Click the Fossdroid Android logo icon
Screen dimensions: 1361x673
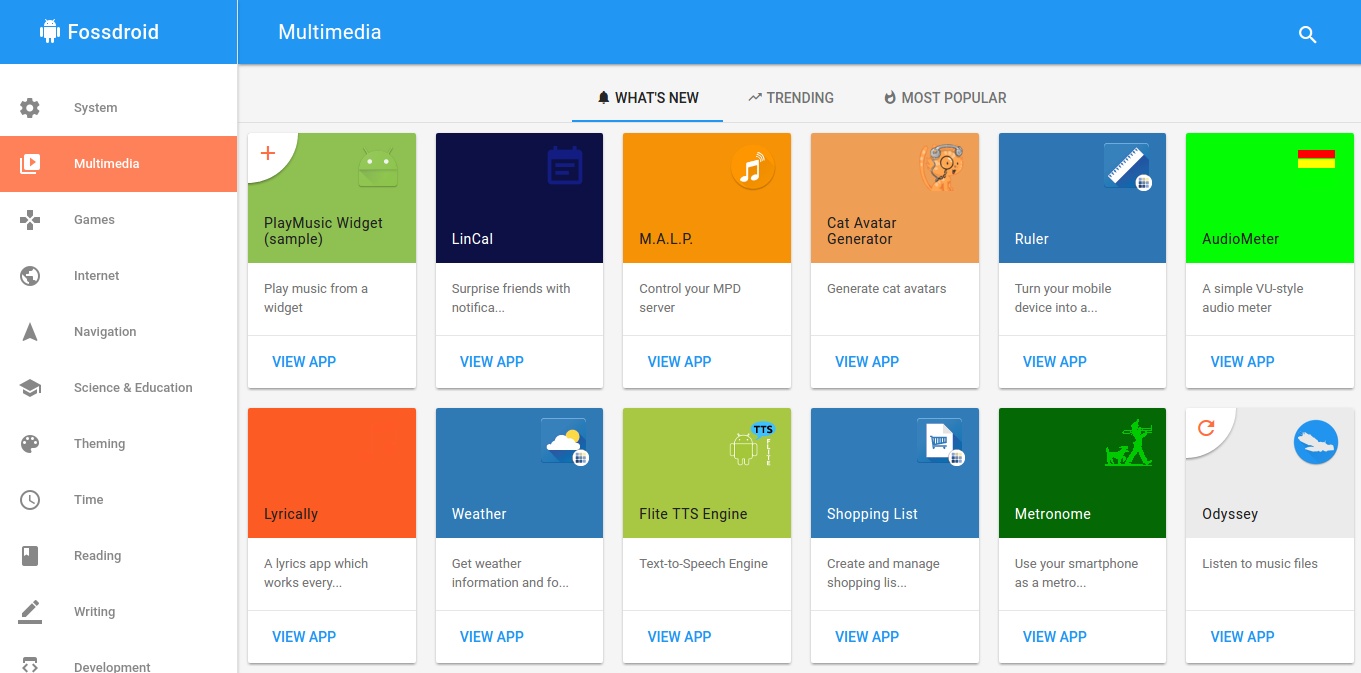pyautogui.click(x=50, y=32)
